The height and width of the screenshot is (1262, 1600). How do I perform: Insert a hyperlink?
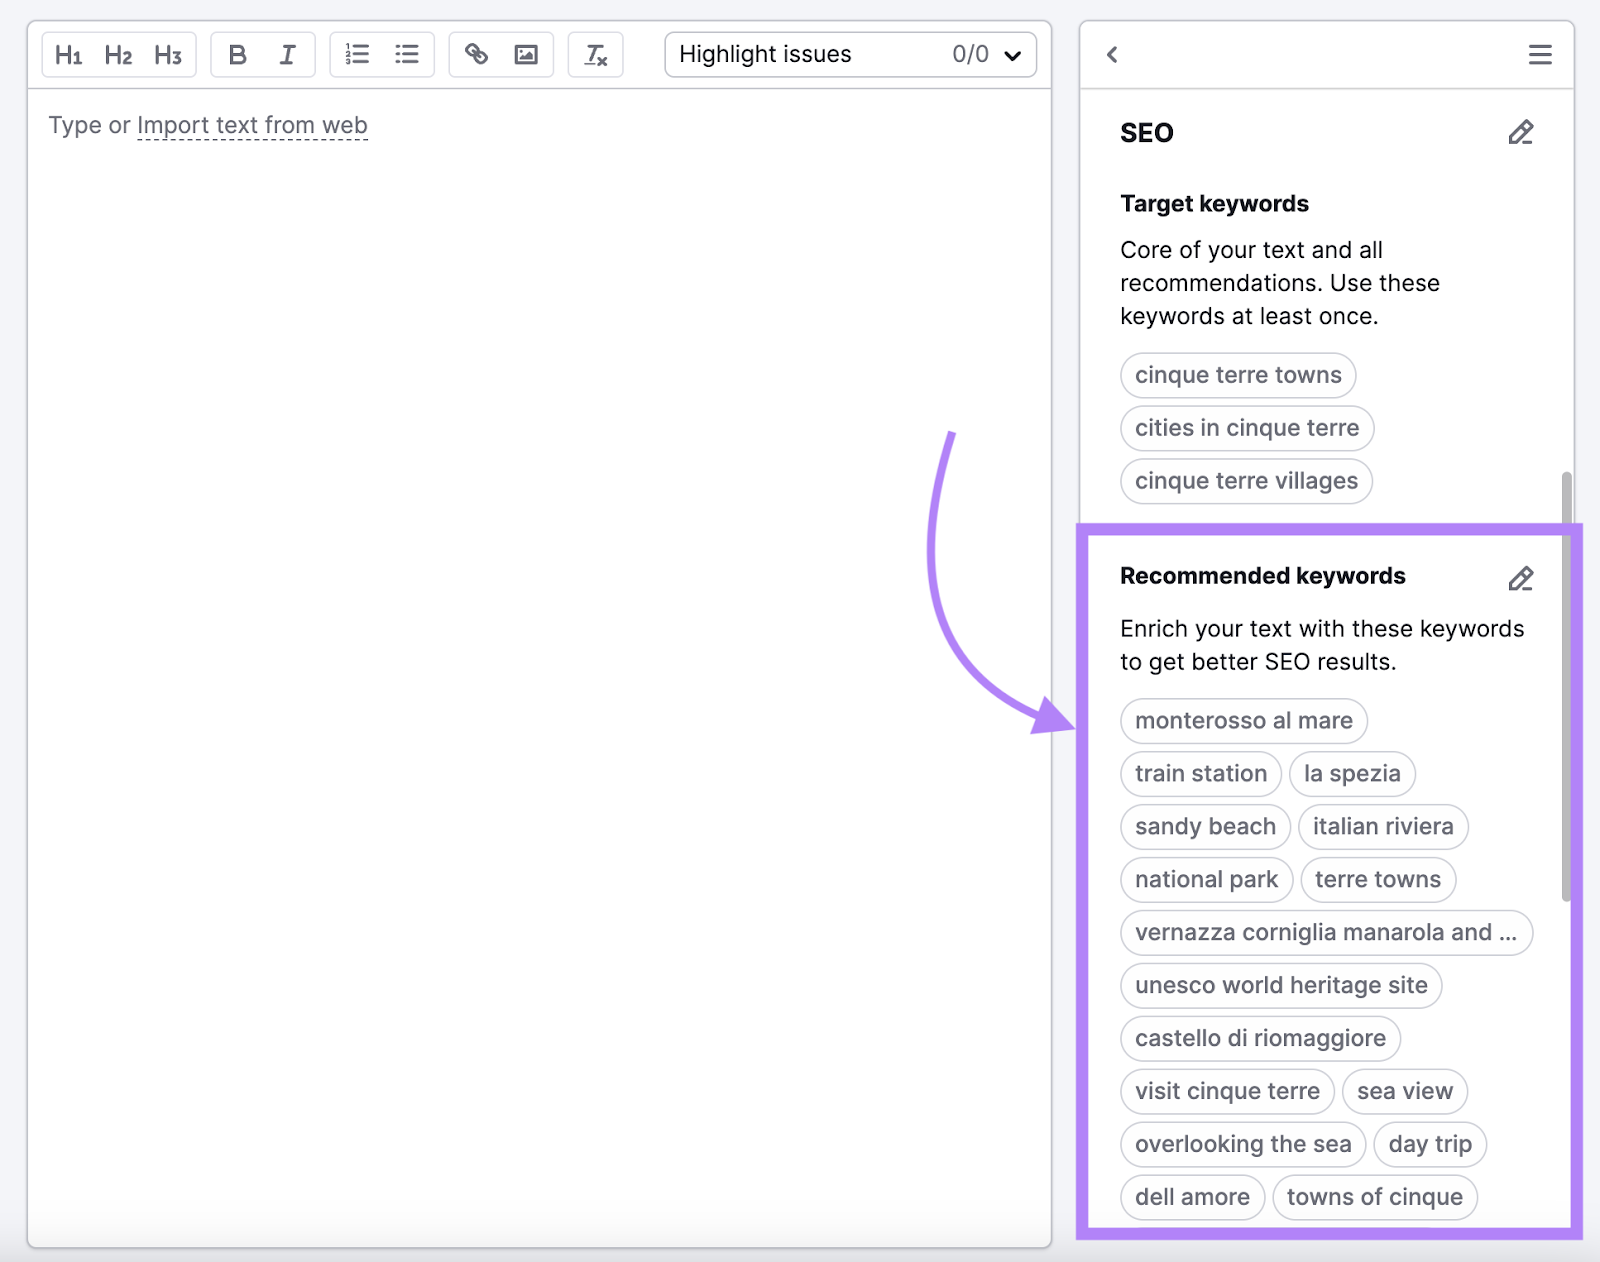click(x=477, y=55)
